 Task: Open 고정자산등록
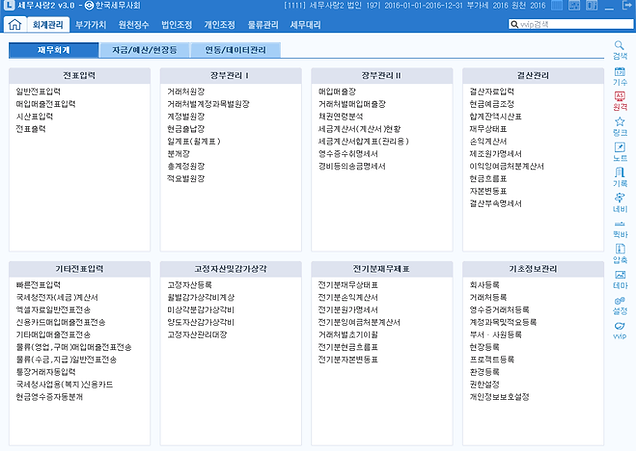[189, 285]
